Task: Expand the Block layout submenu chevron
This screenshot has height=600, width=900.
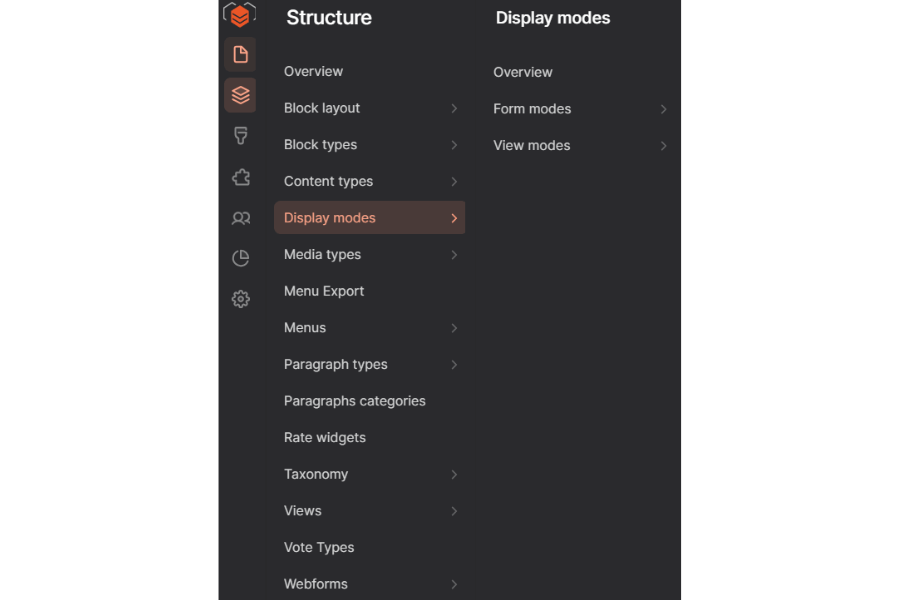Action: [x=454, y=109]
